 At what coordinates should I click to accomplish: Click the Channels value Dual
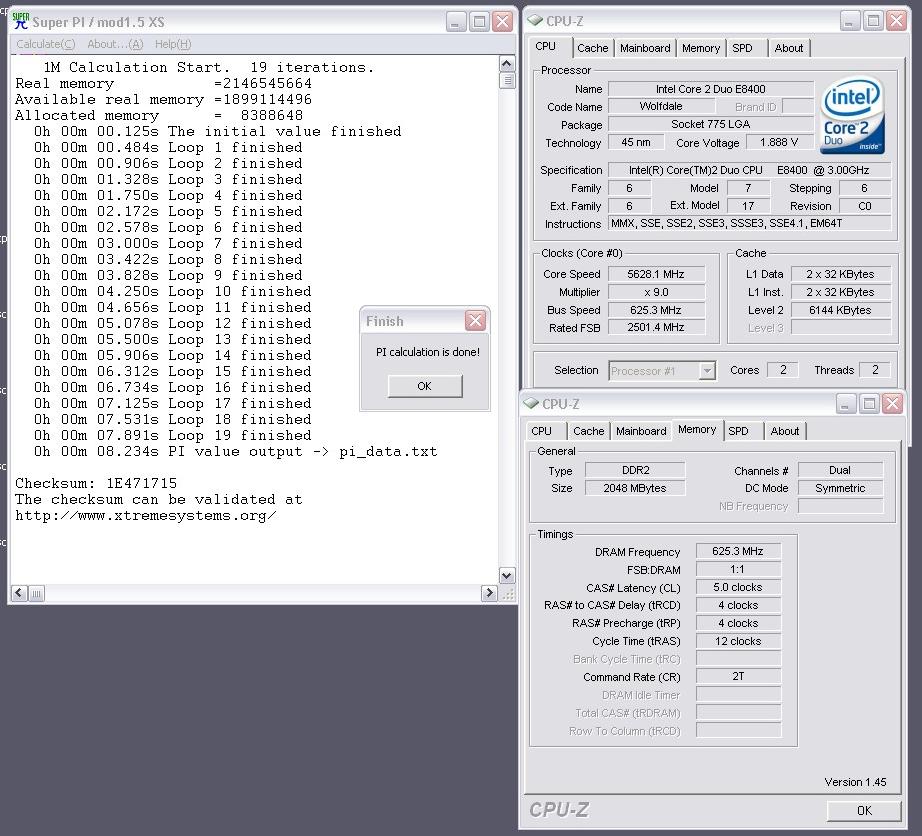(840, 470)
